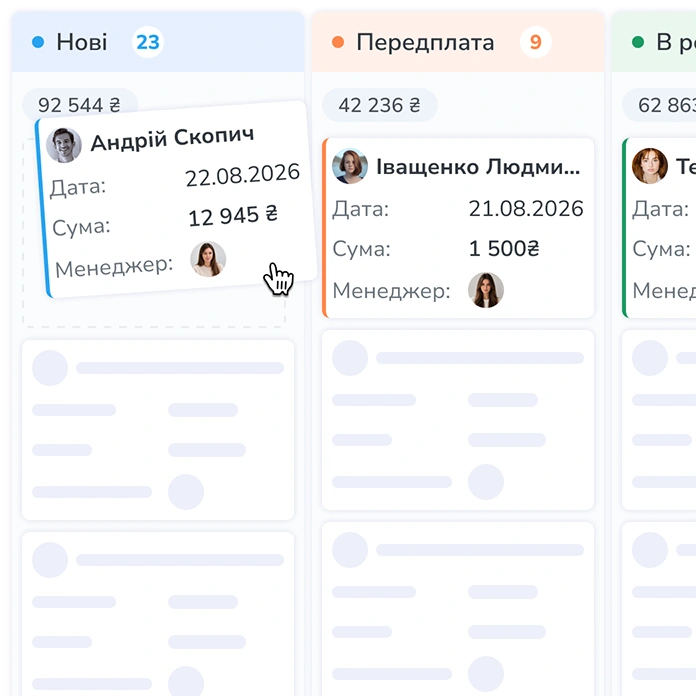Viewport: 696px width, 696px height.
Task: Click the Сума: label on Андрій Скопич card
Action: [81, 227]
